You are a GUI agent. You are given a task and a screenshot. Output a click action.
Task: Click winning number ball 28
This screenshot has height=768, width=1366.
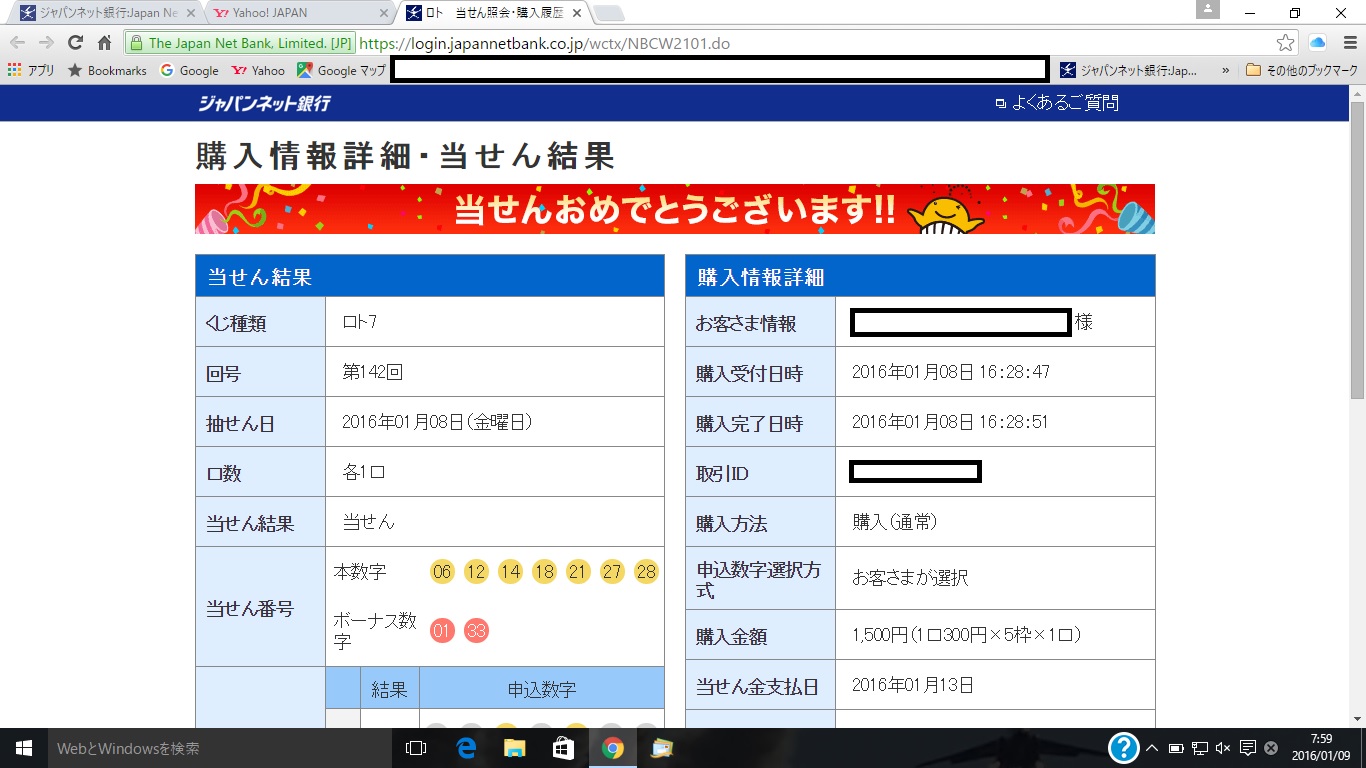click(x=646, y=572)
